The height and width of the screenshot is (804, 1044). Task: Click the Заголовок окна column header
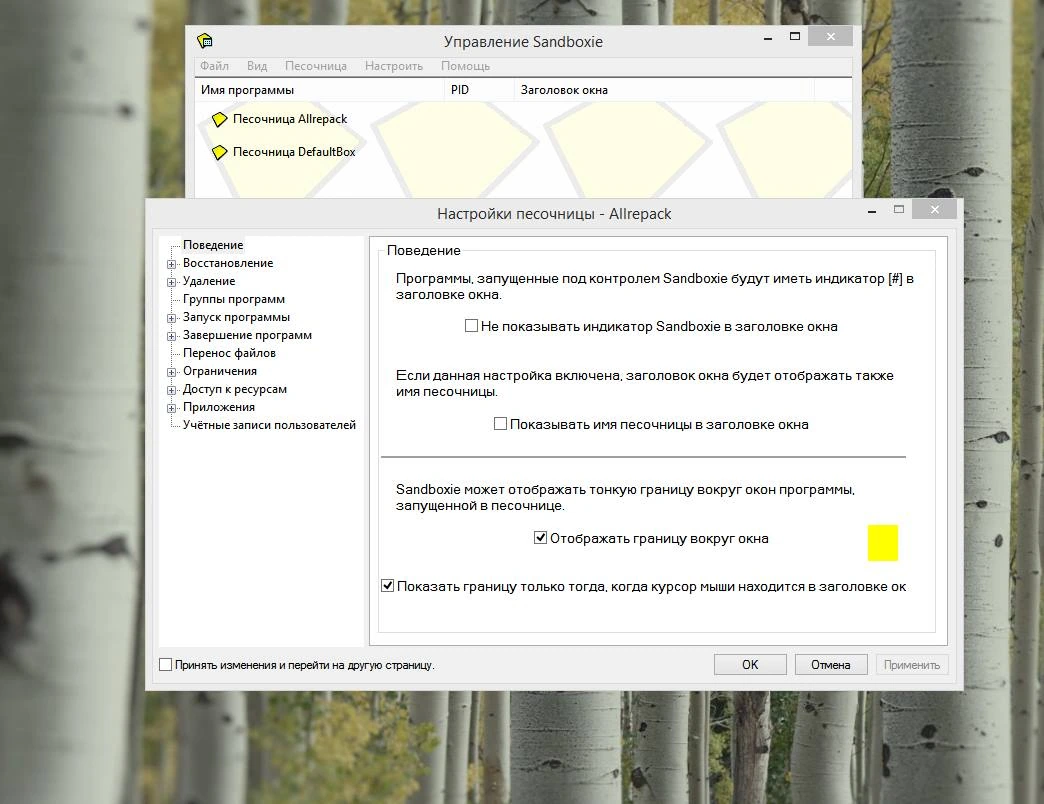pos(664,90)
